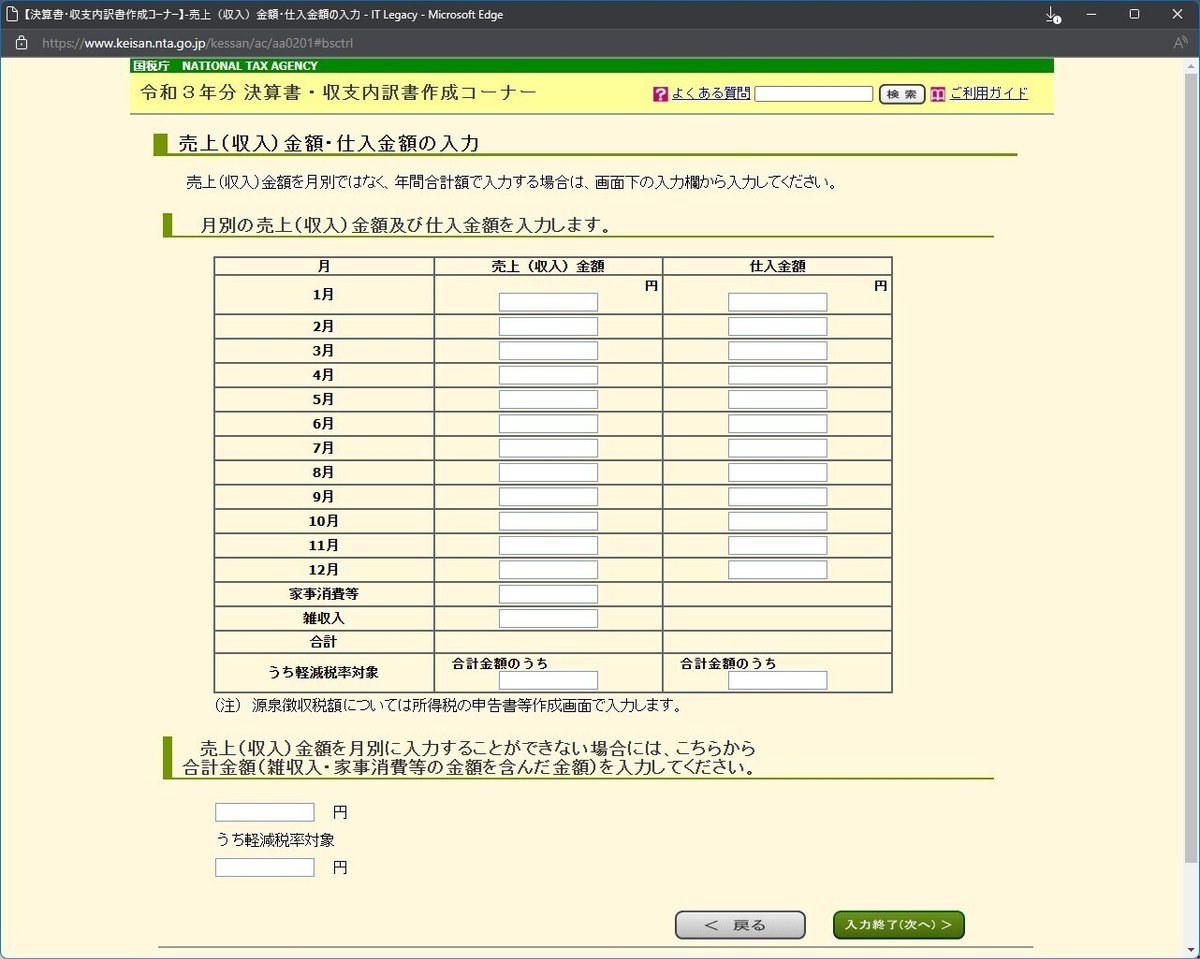Viewport: 1200px width, 959px height.
Task: Click the 9月 仕入金額 field
Action: point(778,497)
